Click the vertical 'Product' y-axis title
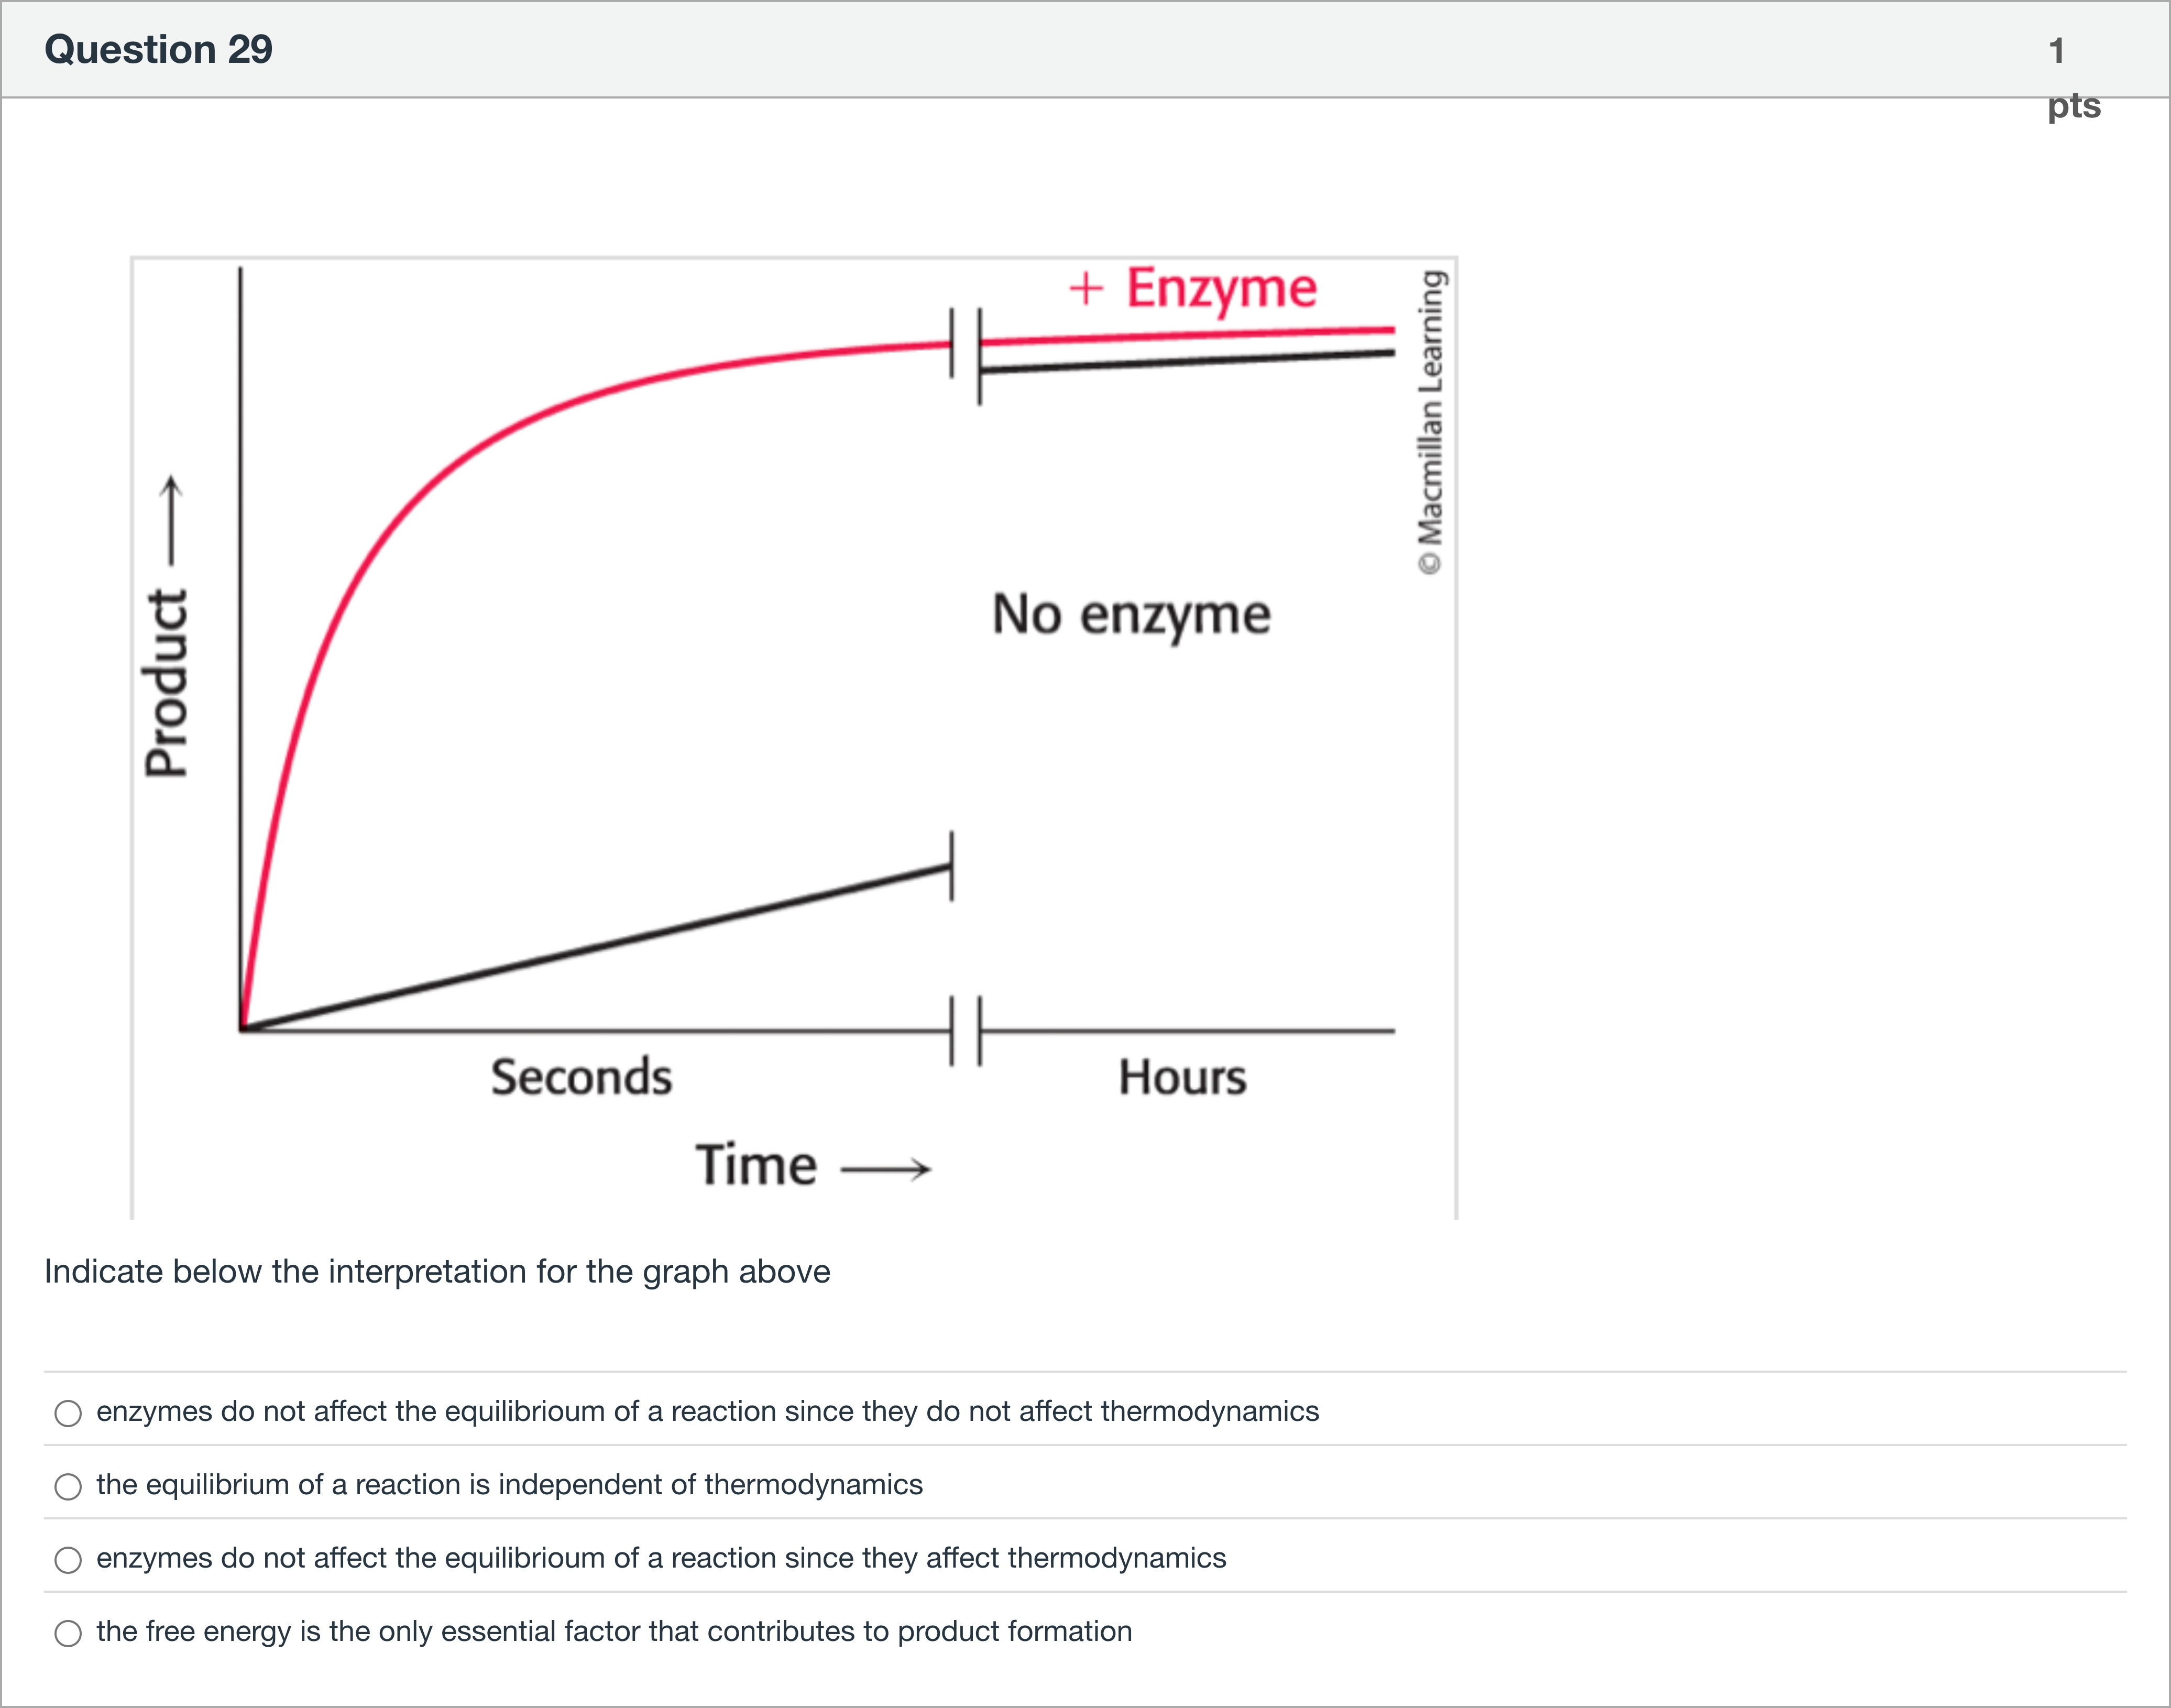2171x1708 pixels. click(166, 682)
